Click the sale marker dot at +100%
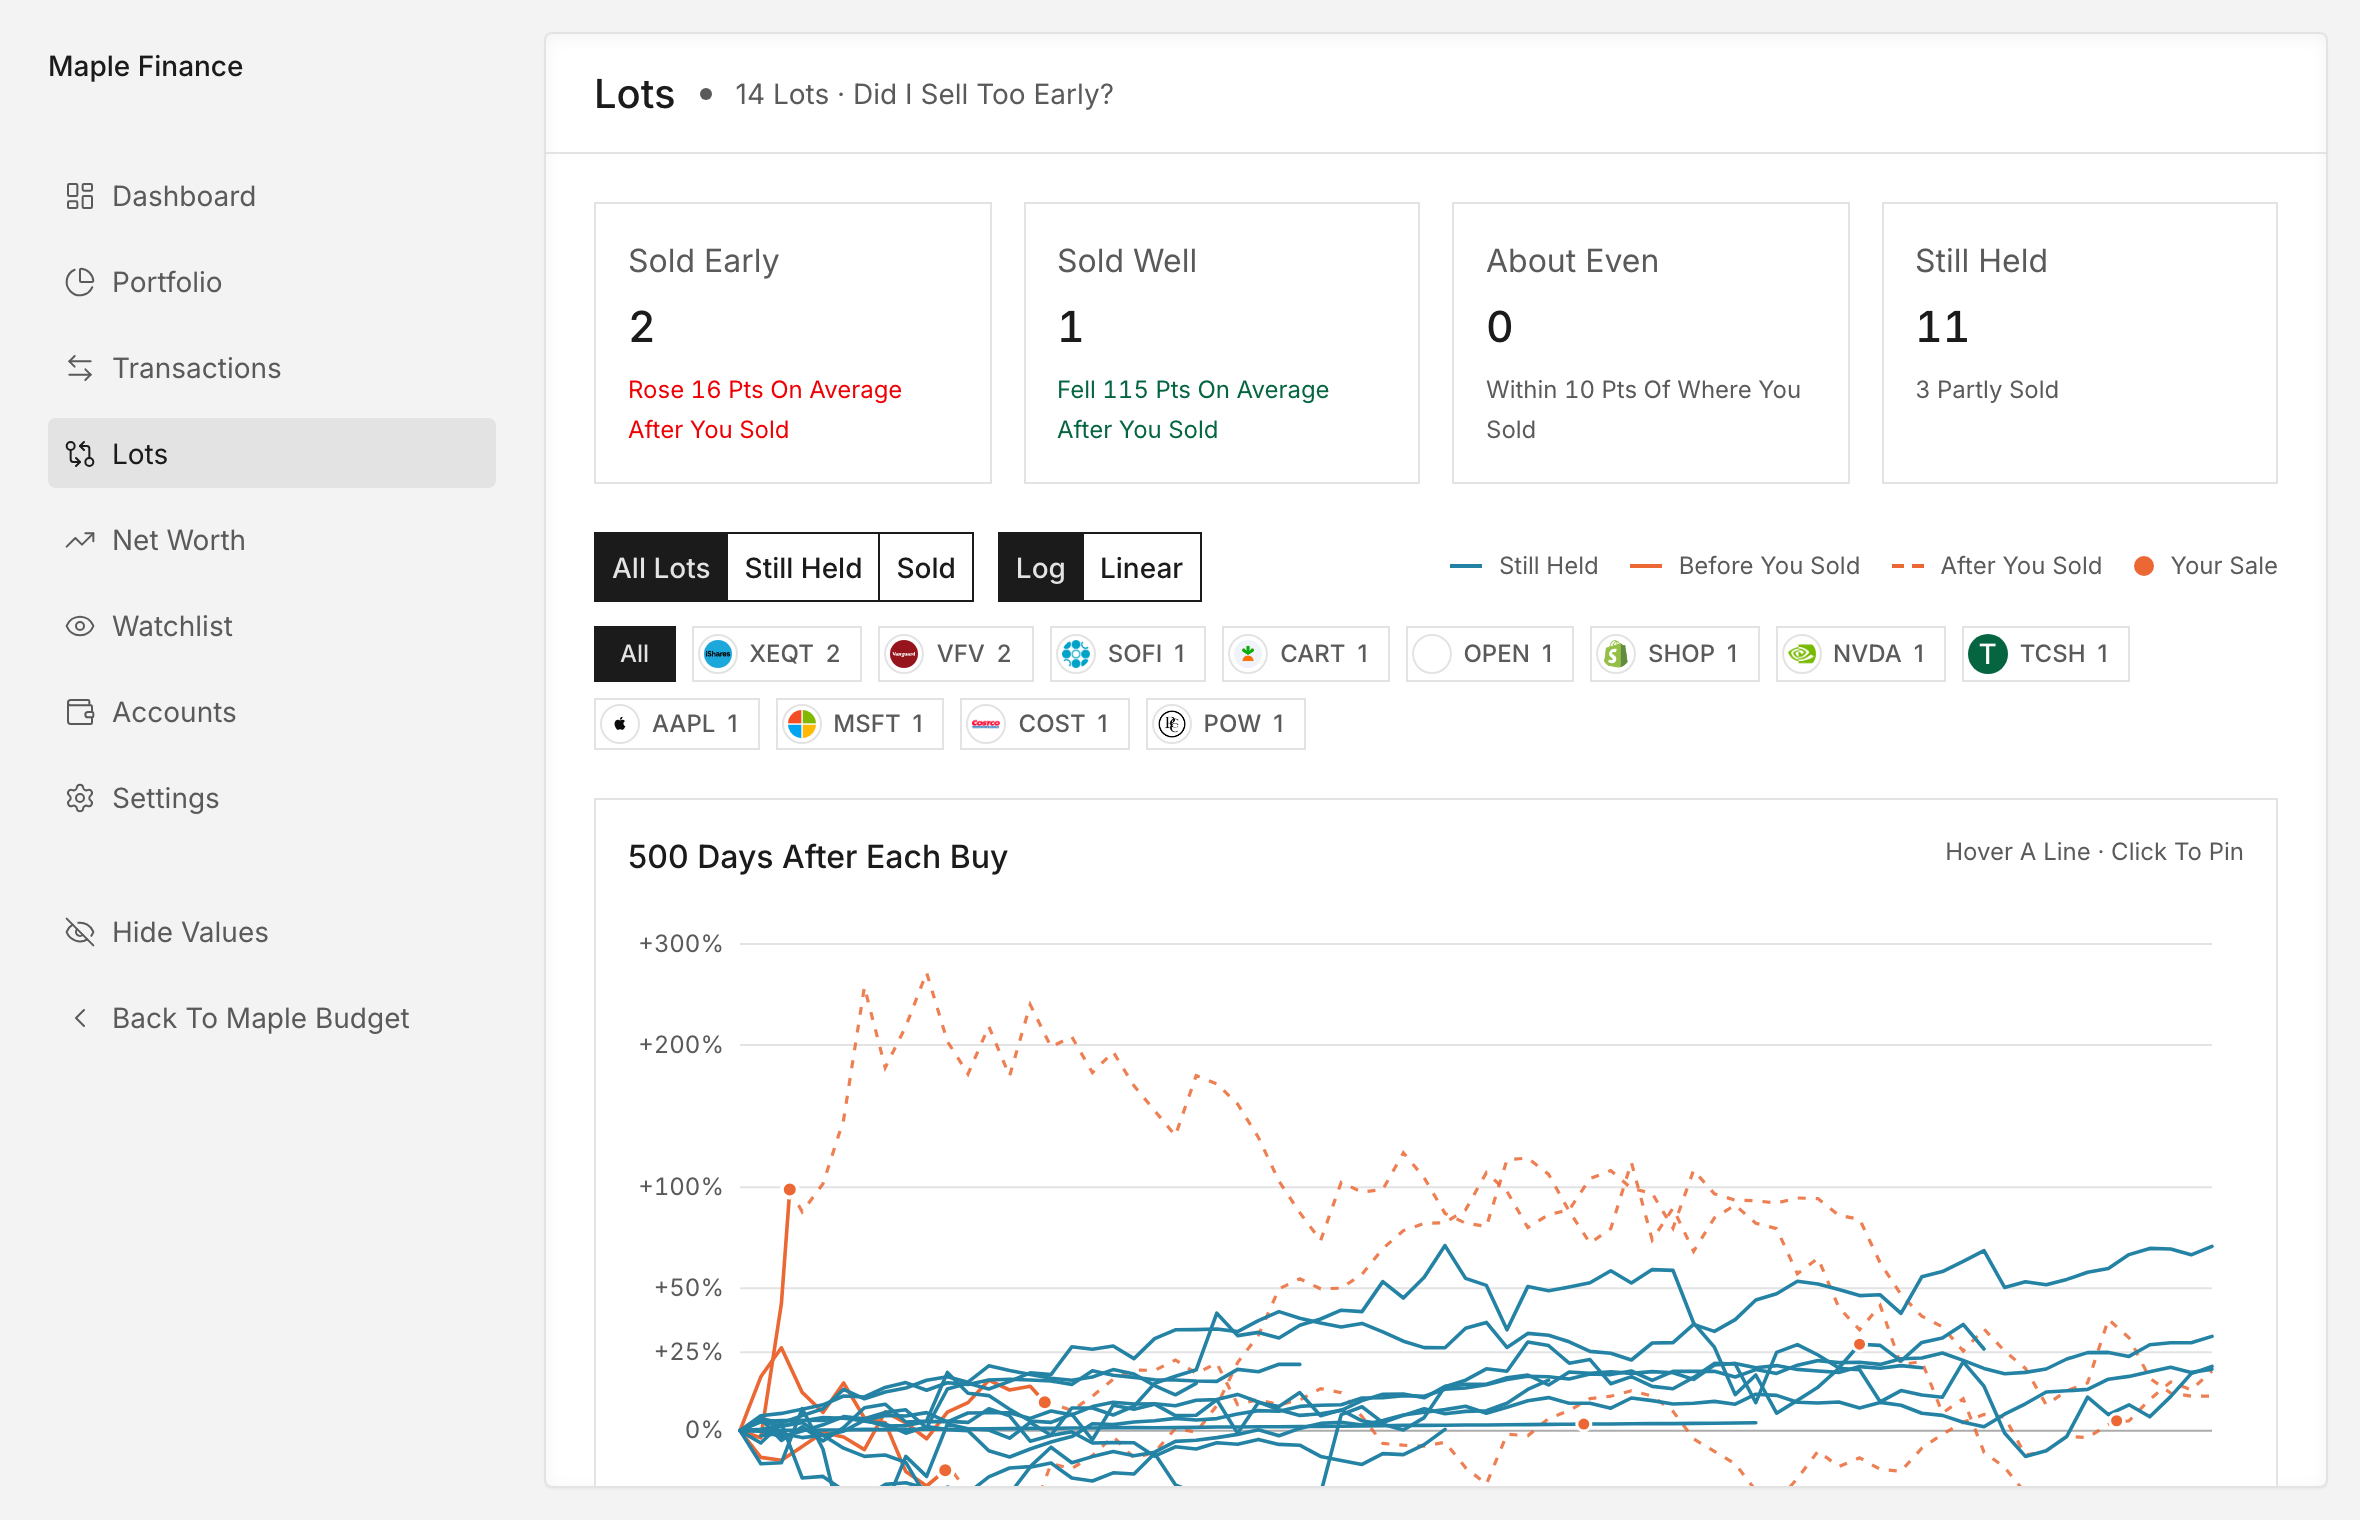The image size is (2360, 1520). [x=790, y=1189]
